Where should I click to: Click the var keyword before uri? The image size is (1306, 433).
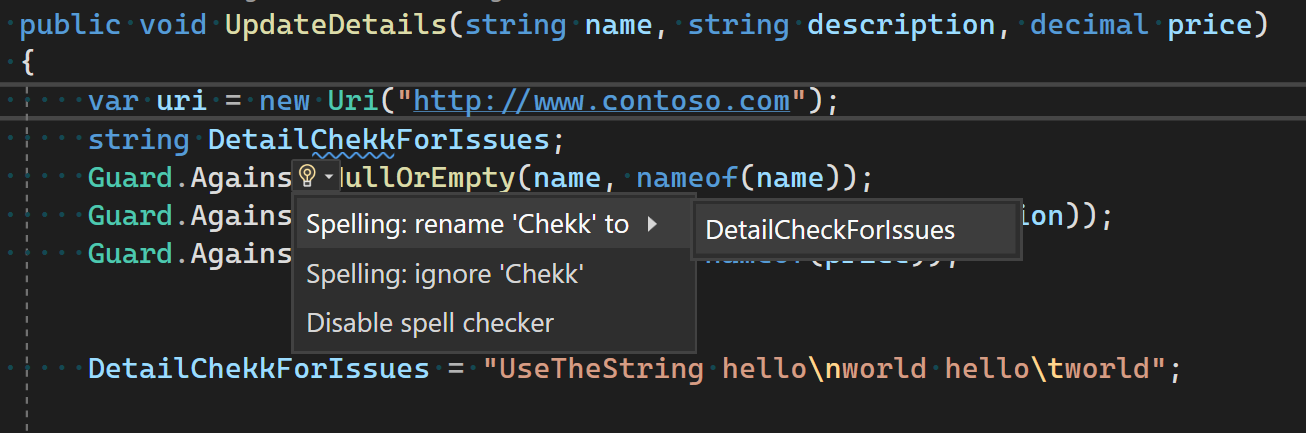[x=117, y=101]
